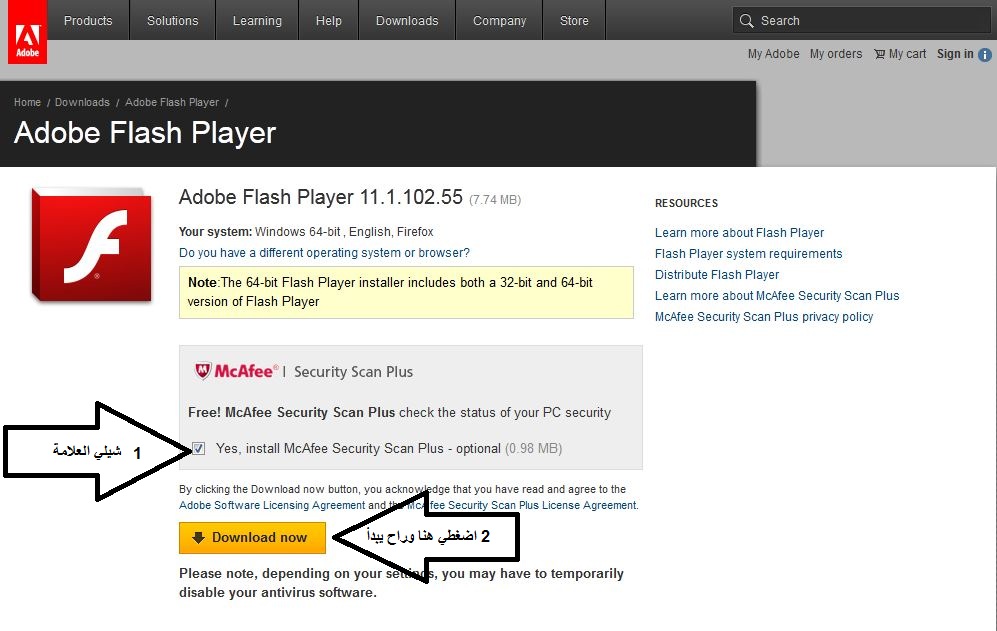Open the Learning menu

click(257, 20)
